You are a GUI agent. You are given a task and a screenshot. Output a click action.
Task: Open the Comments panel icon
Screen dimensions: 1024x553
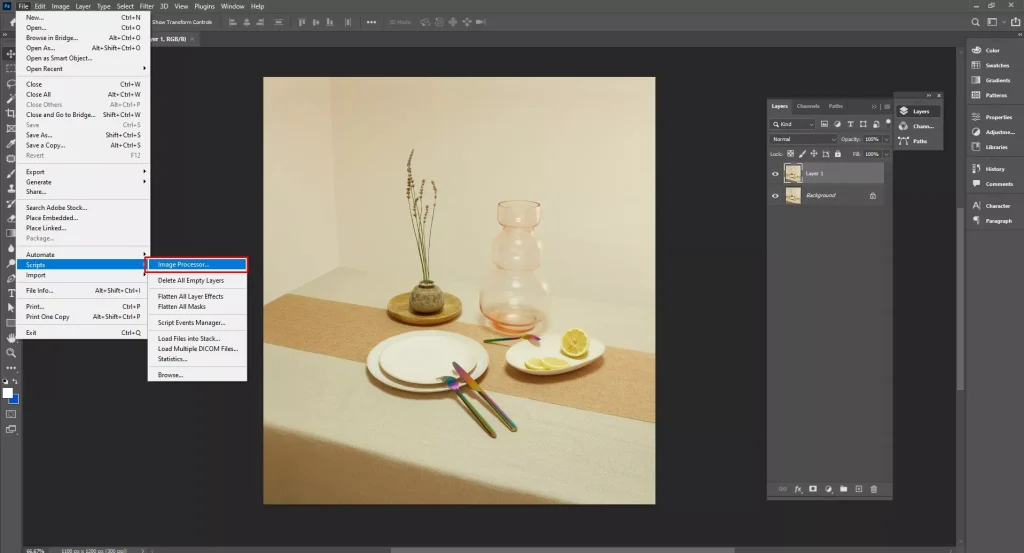click(976, 183)
